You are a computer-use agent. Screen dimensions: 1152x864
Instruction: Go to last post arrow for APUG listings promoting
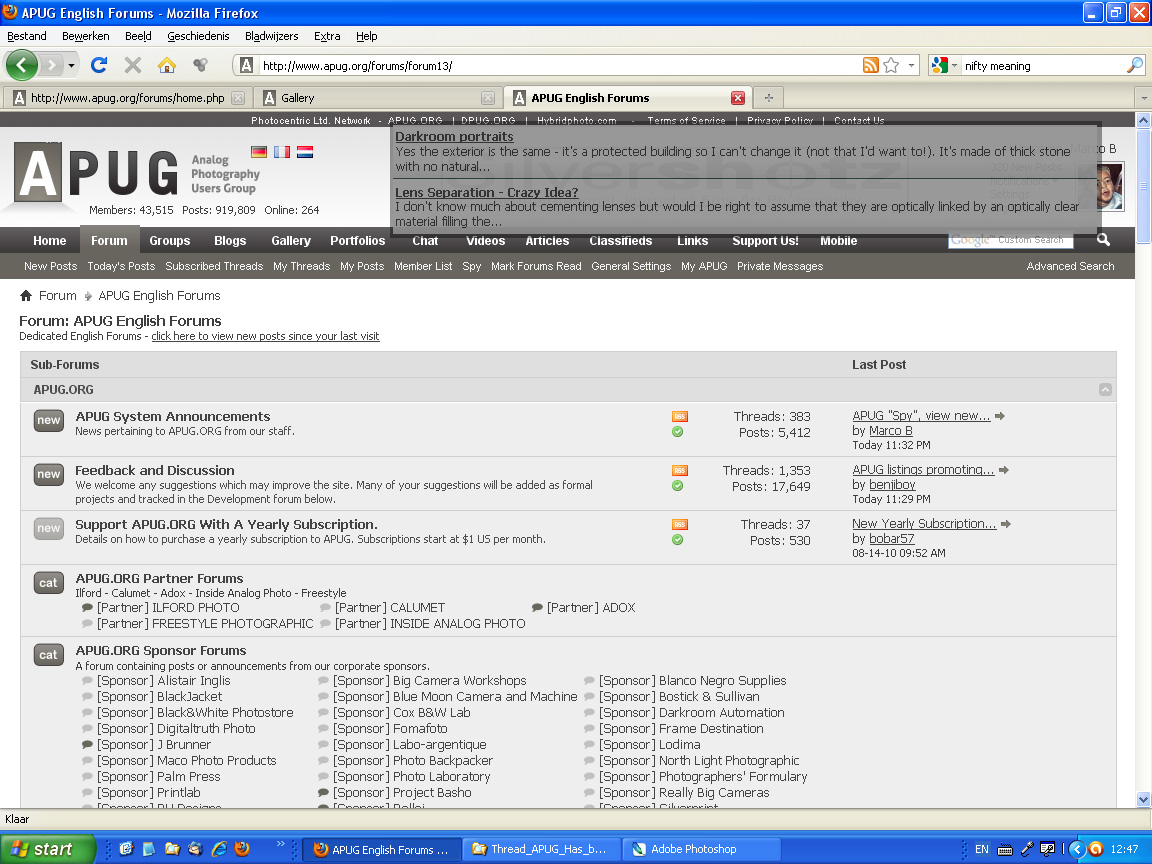pyautogui.click(x=1004, y=469)
